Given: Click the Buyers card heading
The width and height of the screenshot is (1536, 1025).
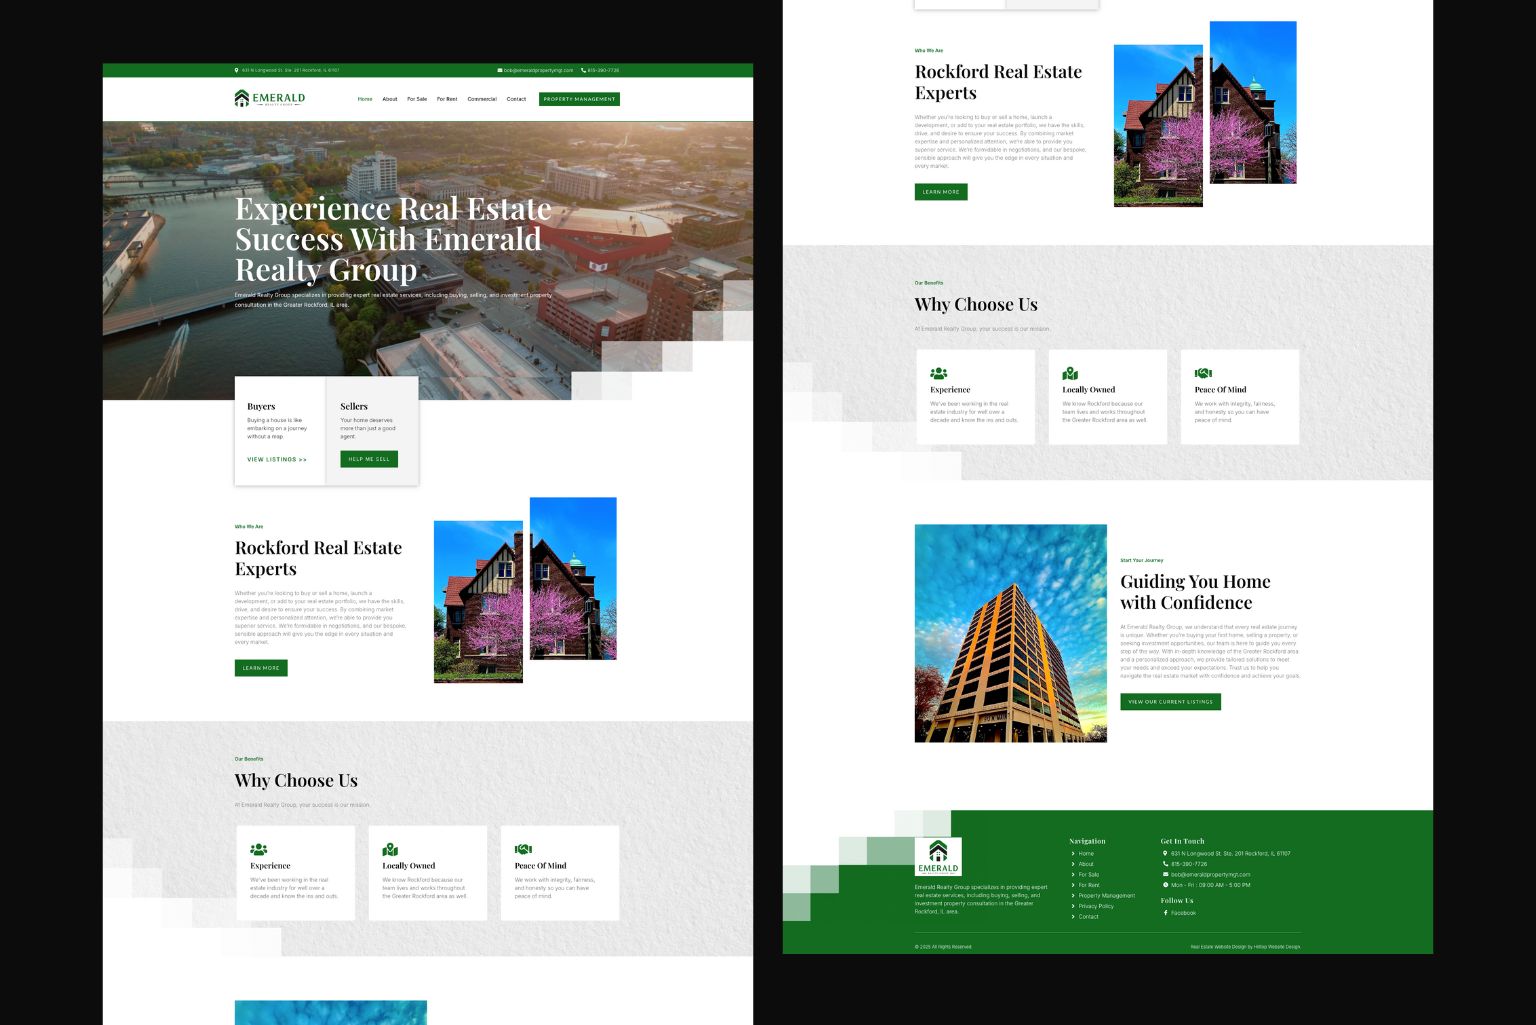Looking at the screenshot, I should click(261, 407).
